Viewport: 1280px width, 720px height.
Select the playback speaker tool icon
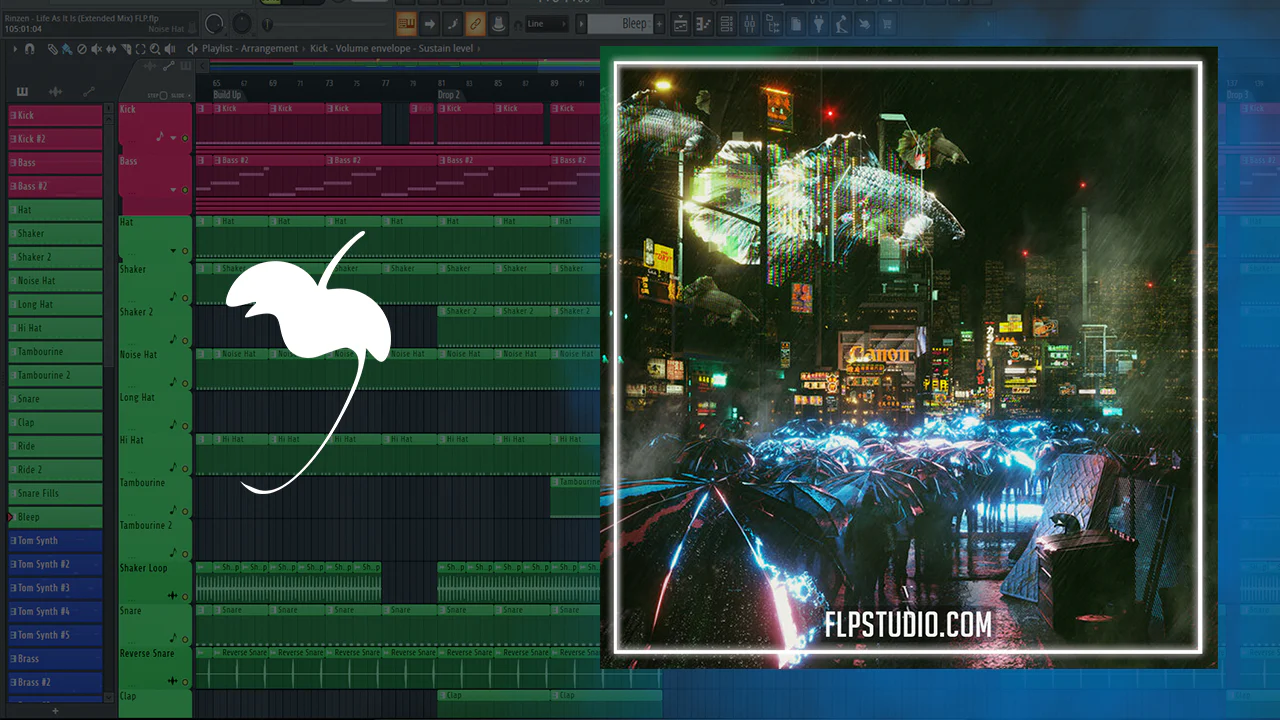168,48
